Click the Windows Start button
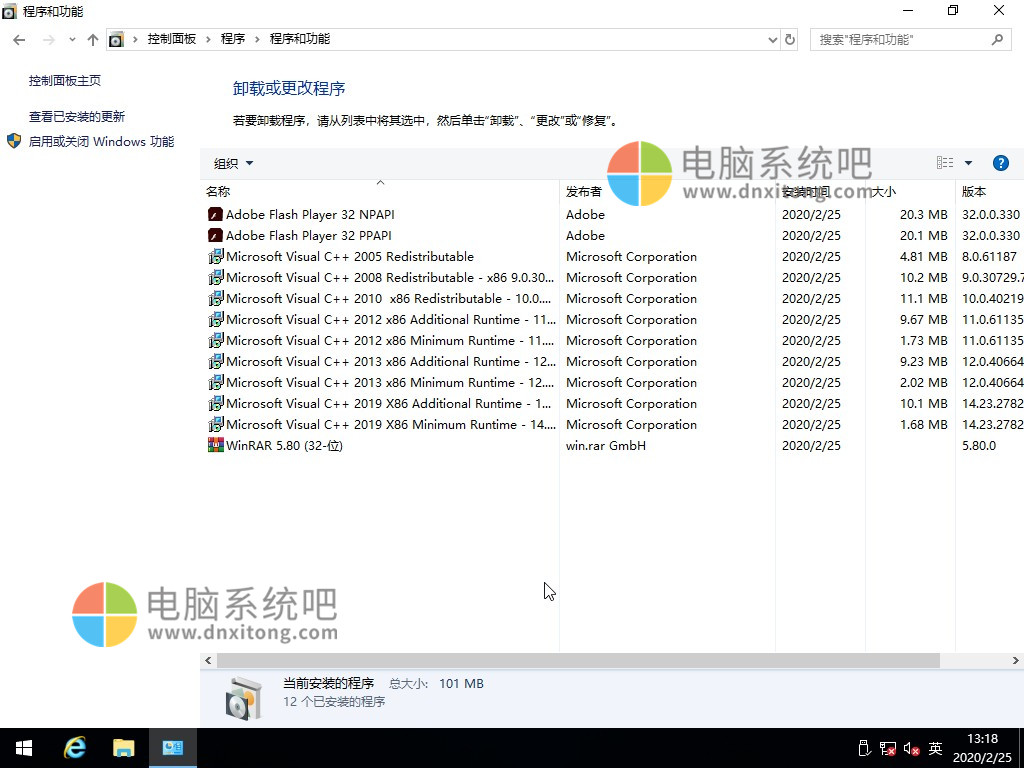 click(x=23, y=747)
